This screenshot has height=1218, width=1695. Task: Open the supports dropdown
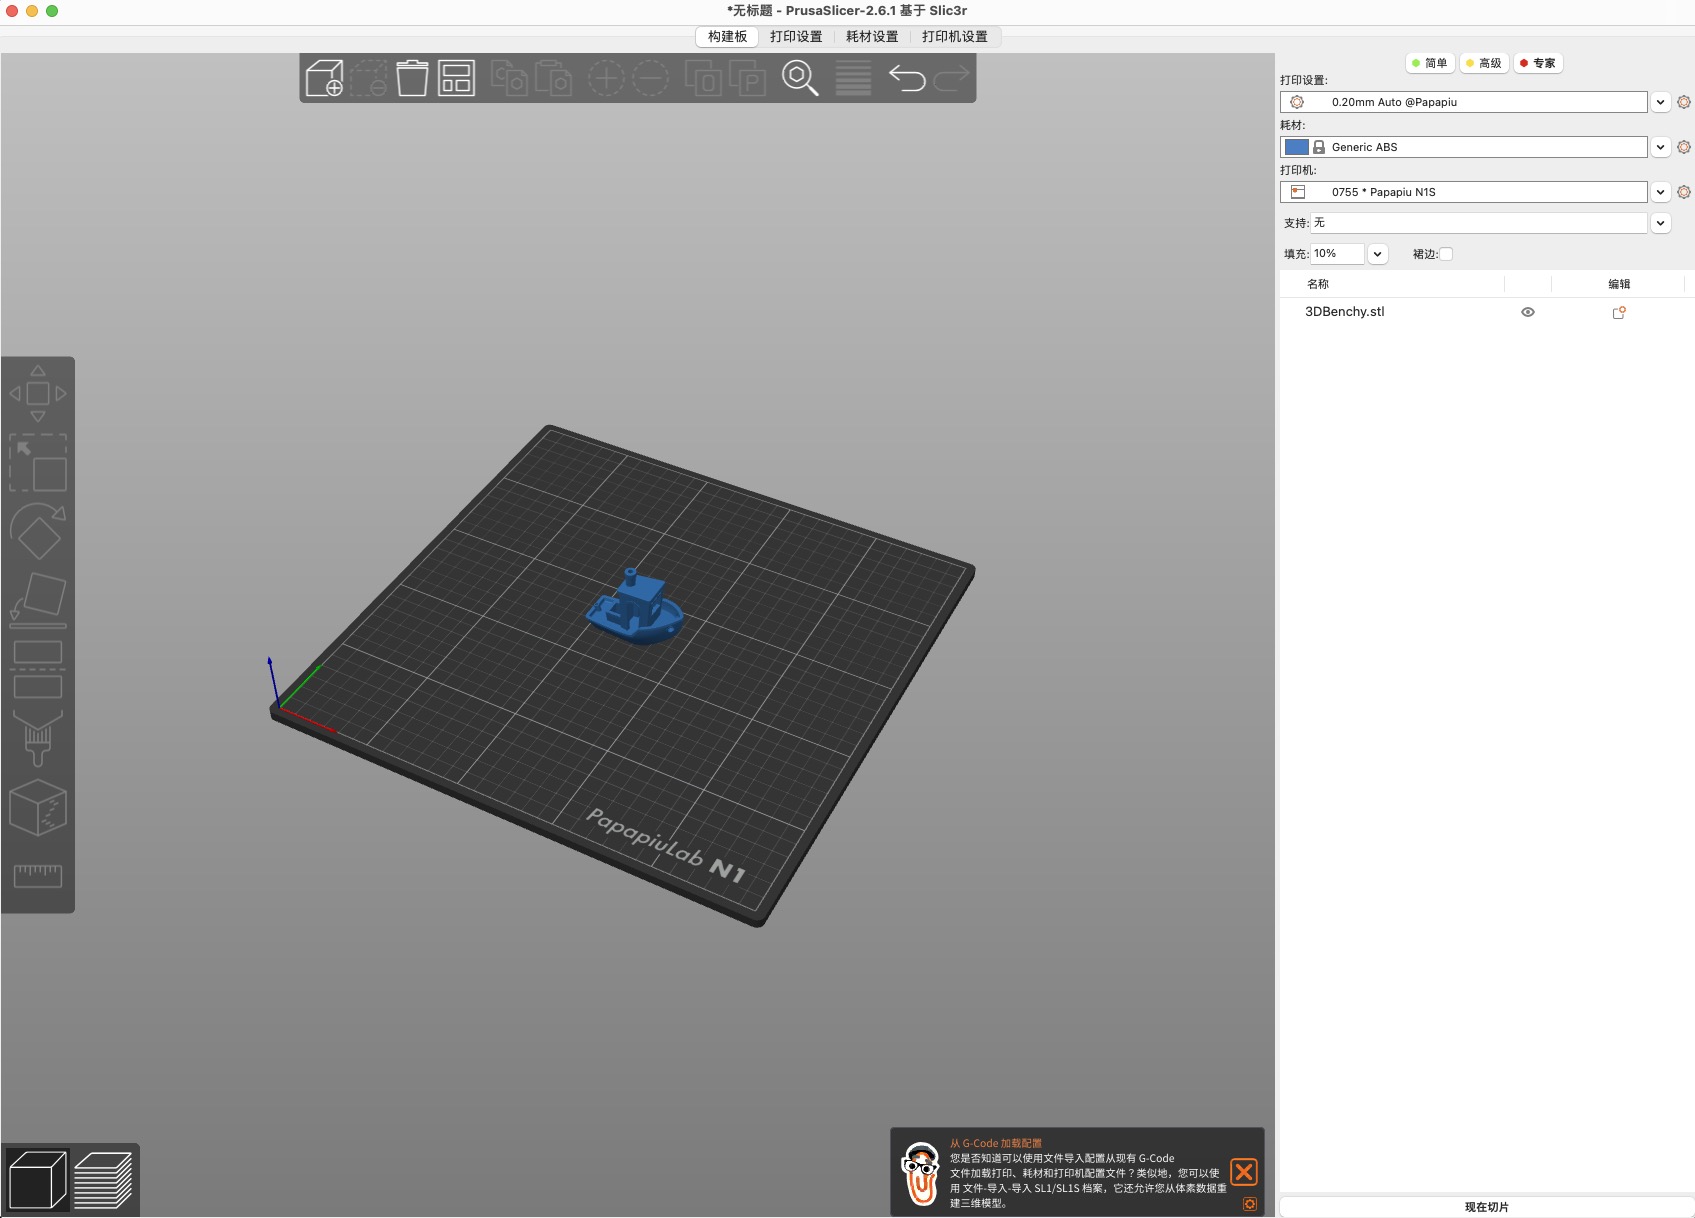(1660, 223)
